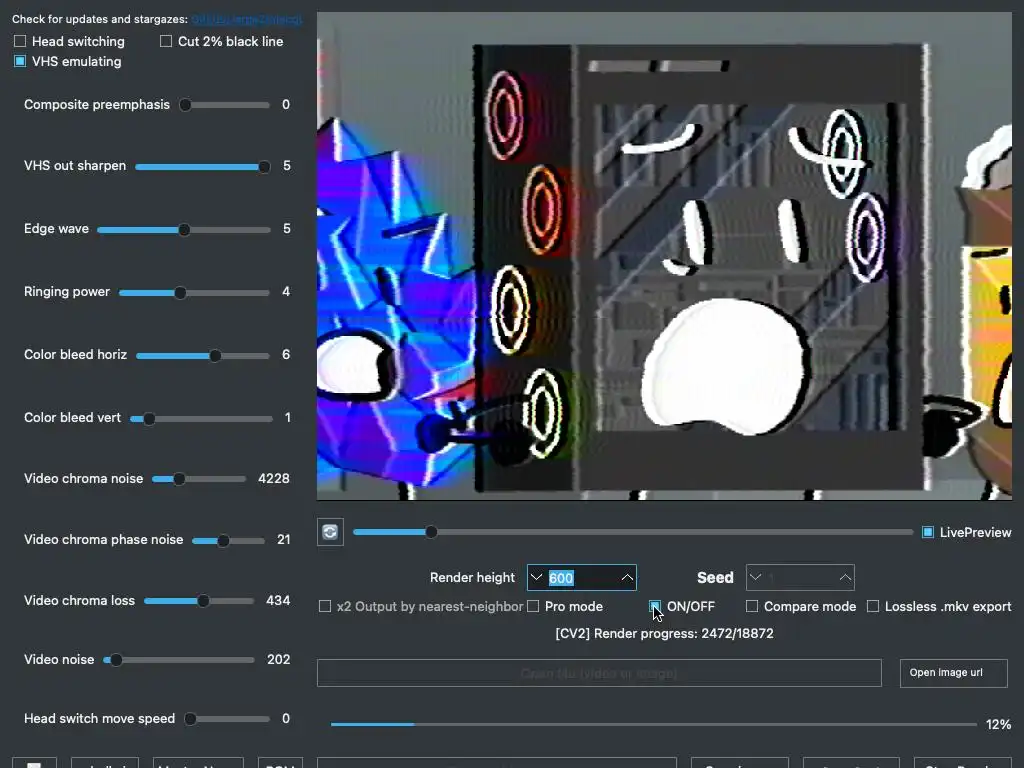Click the 12% progress label
Screen dimensions: 1024x768
point(998,724)
